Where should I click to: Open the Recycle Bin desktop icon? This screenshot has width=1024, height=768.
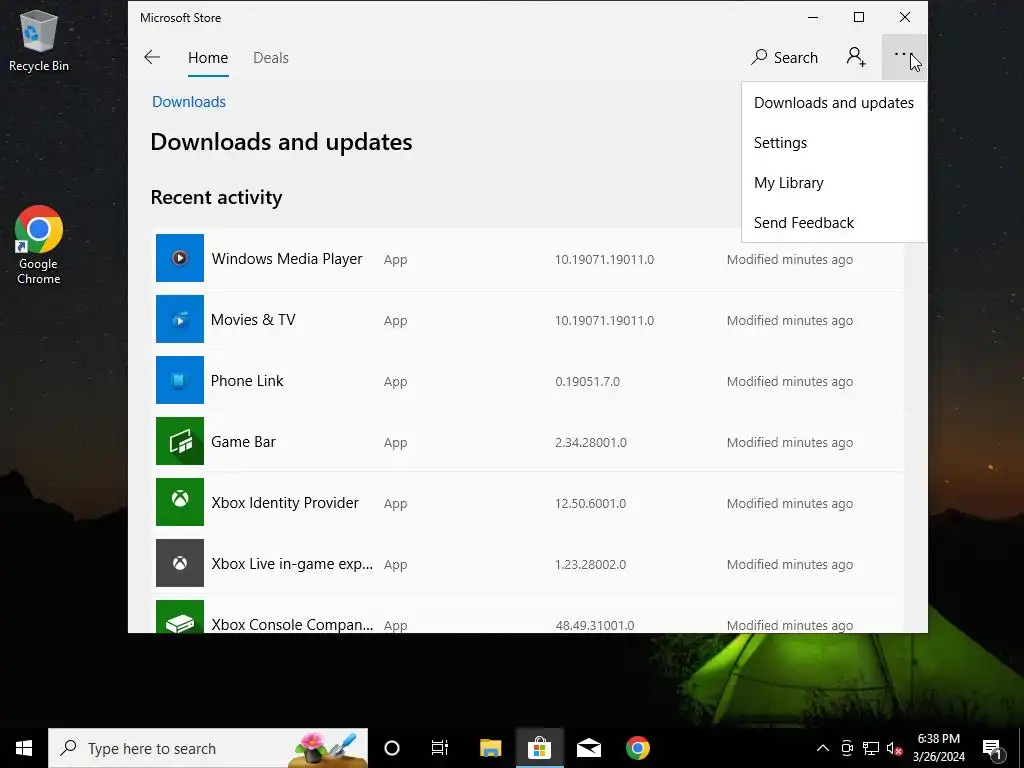pyautogui.click(x=39, y=40)
